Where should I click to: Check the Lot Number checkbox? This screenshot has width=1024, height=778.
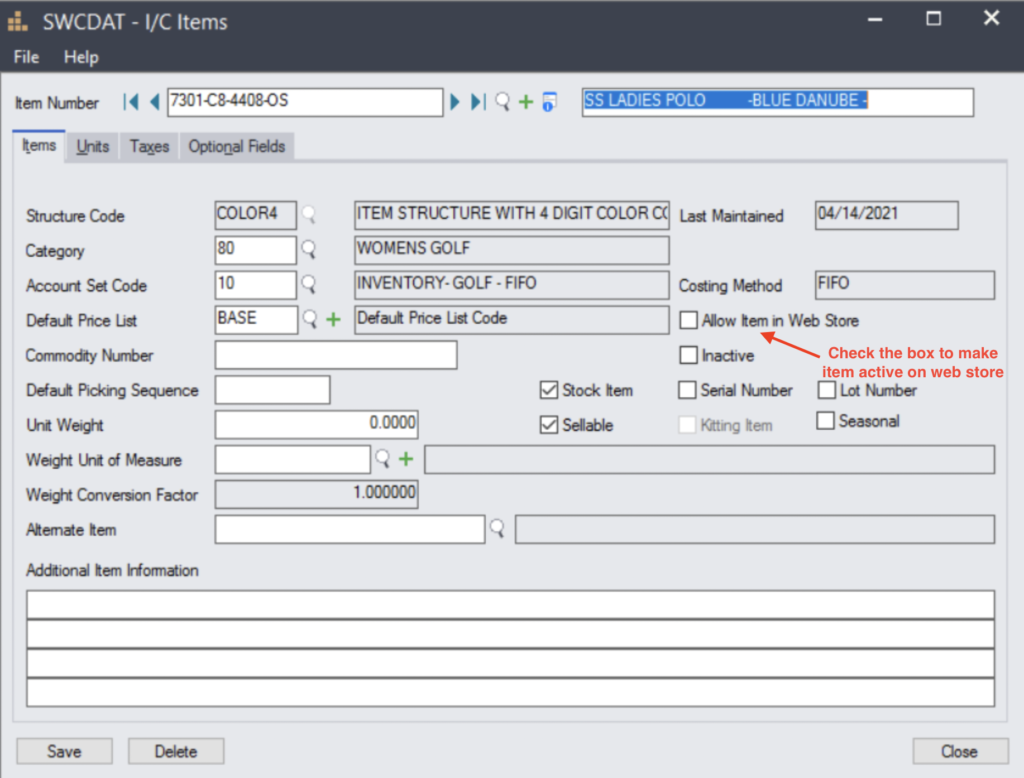[x=827, y=390]
